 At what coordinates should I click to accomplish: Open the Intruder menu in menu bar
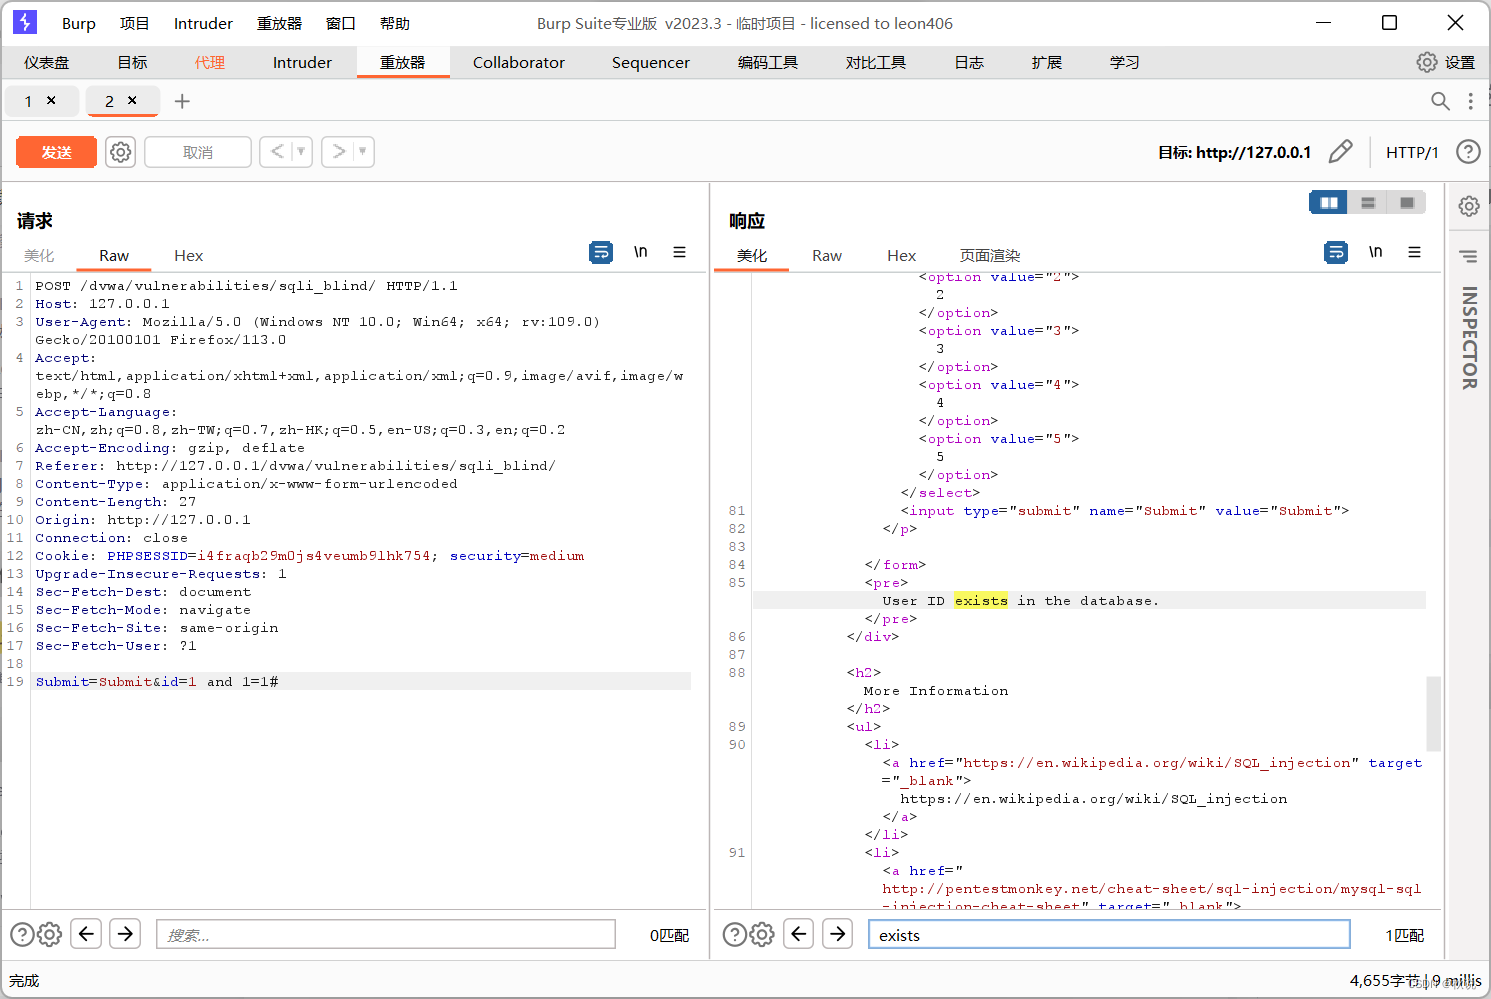(x=203, y=23)
